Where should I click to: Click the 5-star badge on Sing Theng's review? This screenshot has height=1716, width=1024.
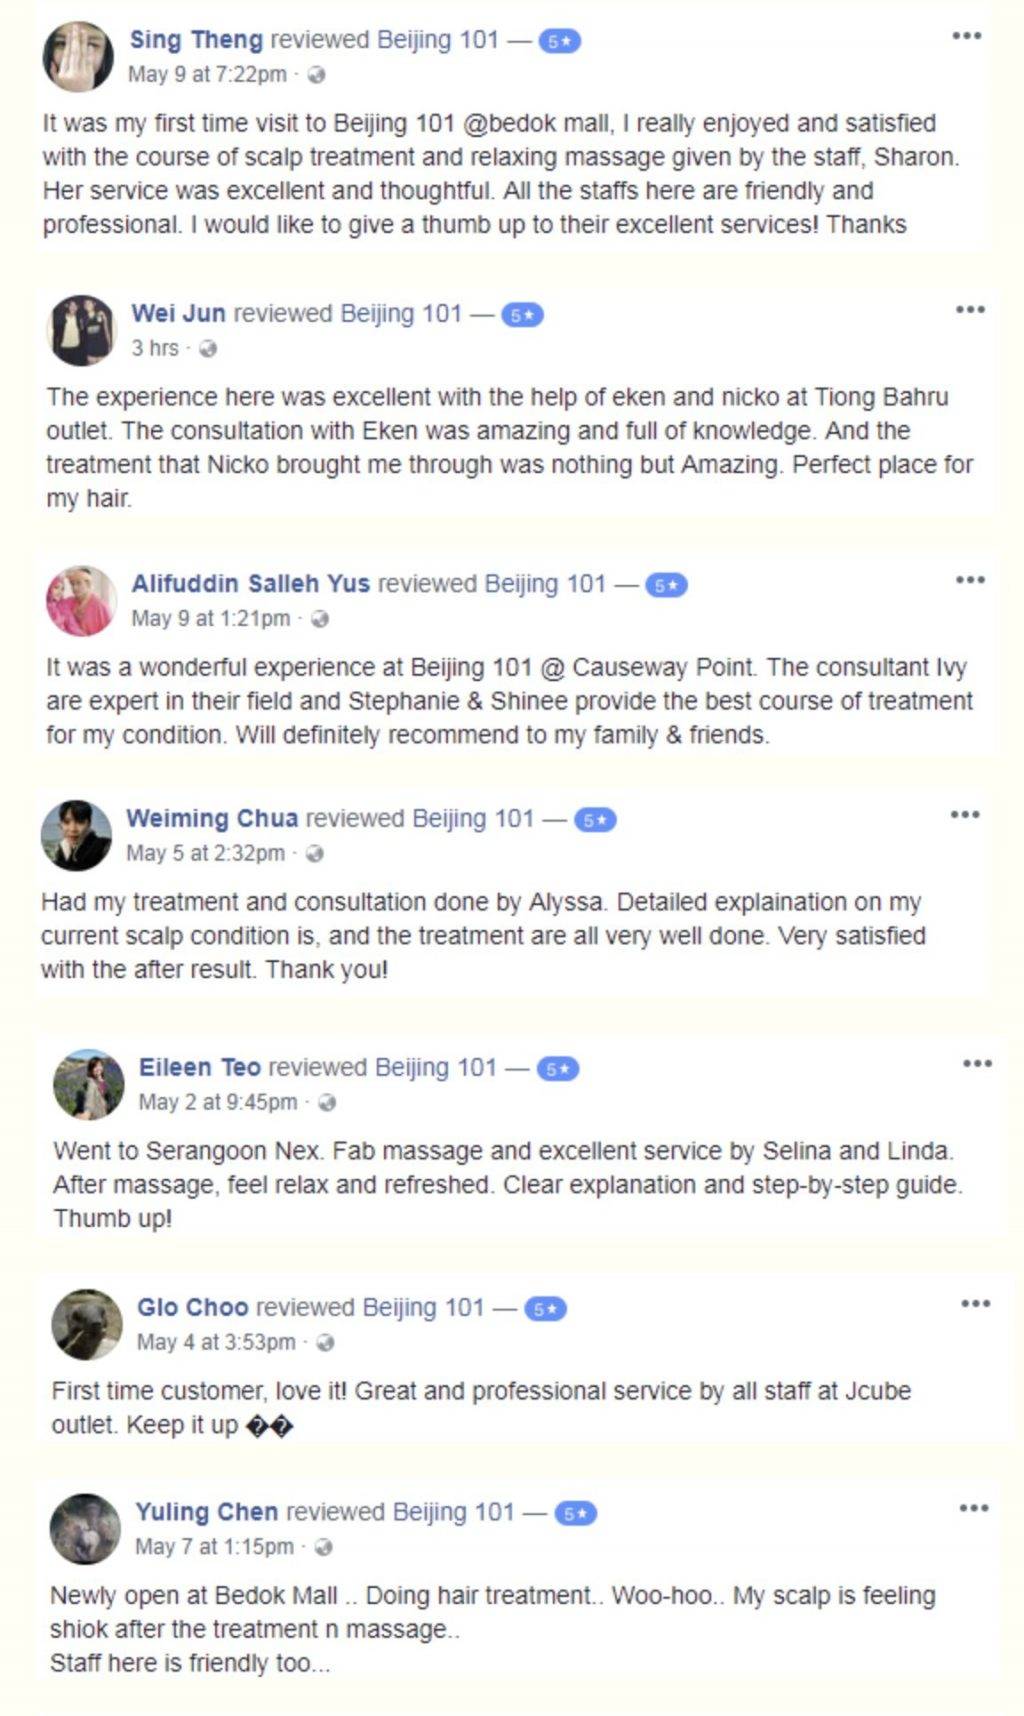pyautogui.click(x=559, y=41)
